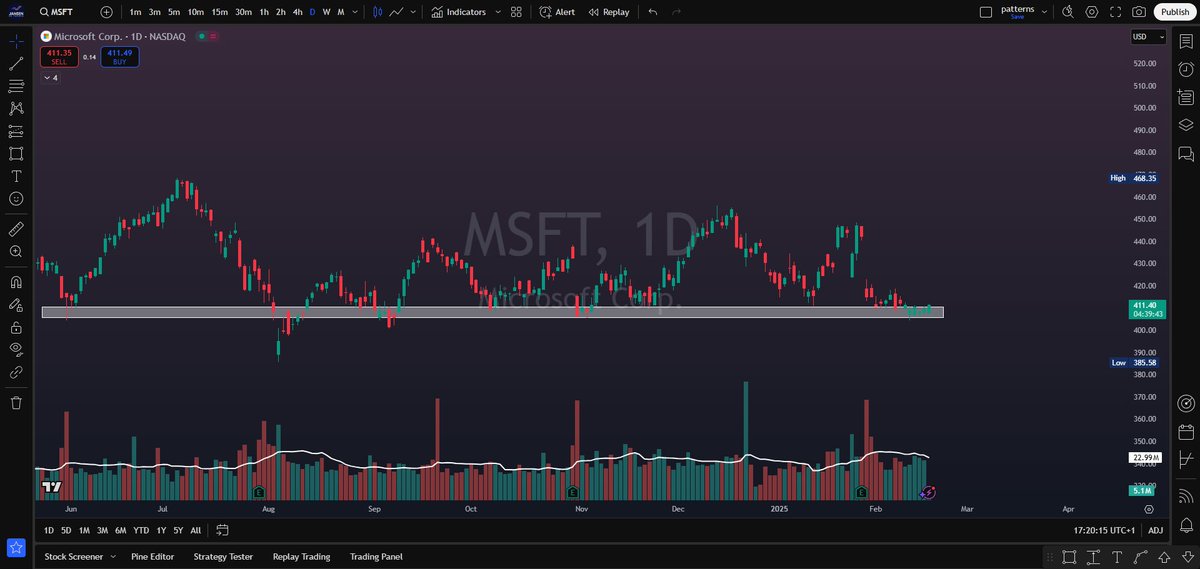The height and width of the screenshot is (569, 1200).
Task: Expand the collapsed indicators legend showing 4
Action: click(50, 77)
